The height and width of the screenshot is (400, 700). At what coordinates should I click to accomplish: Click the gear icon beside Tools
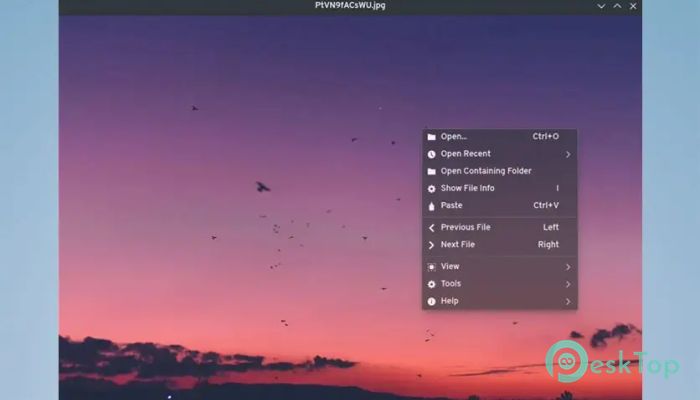tap(431, 284)
